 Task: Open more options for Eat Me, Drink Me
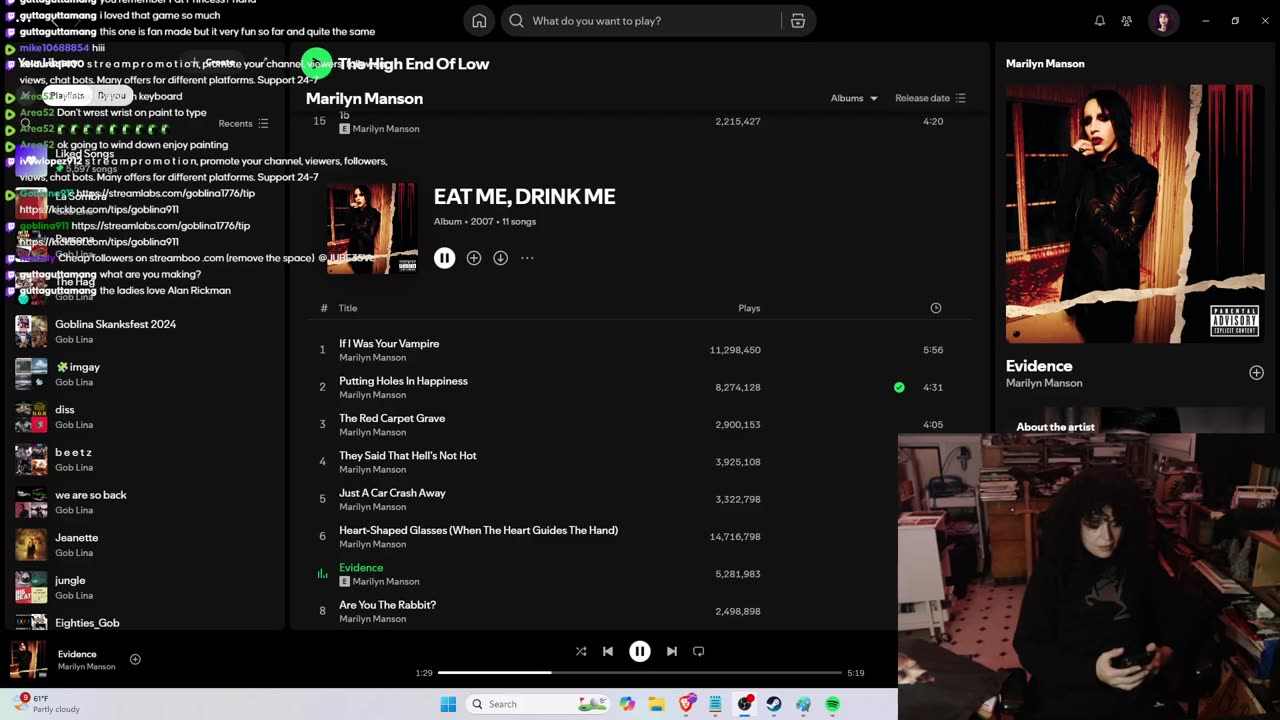pos(527,258)
